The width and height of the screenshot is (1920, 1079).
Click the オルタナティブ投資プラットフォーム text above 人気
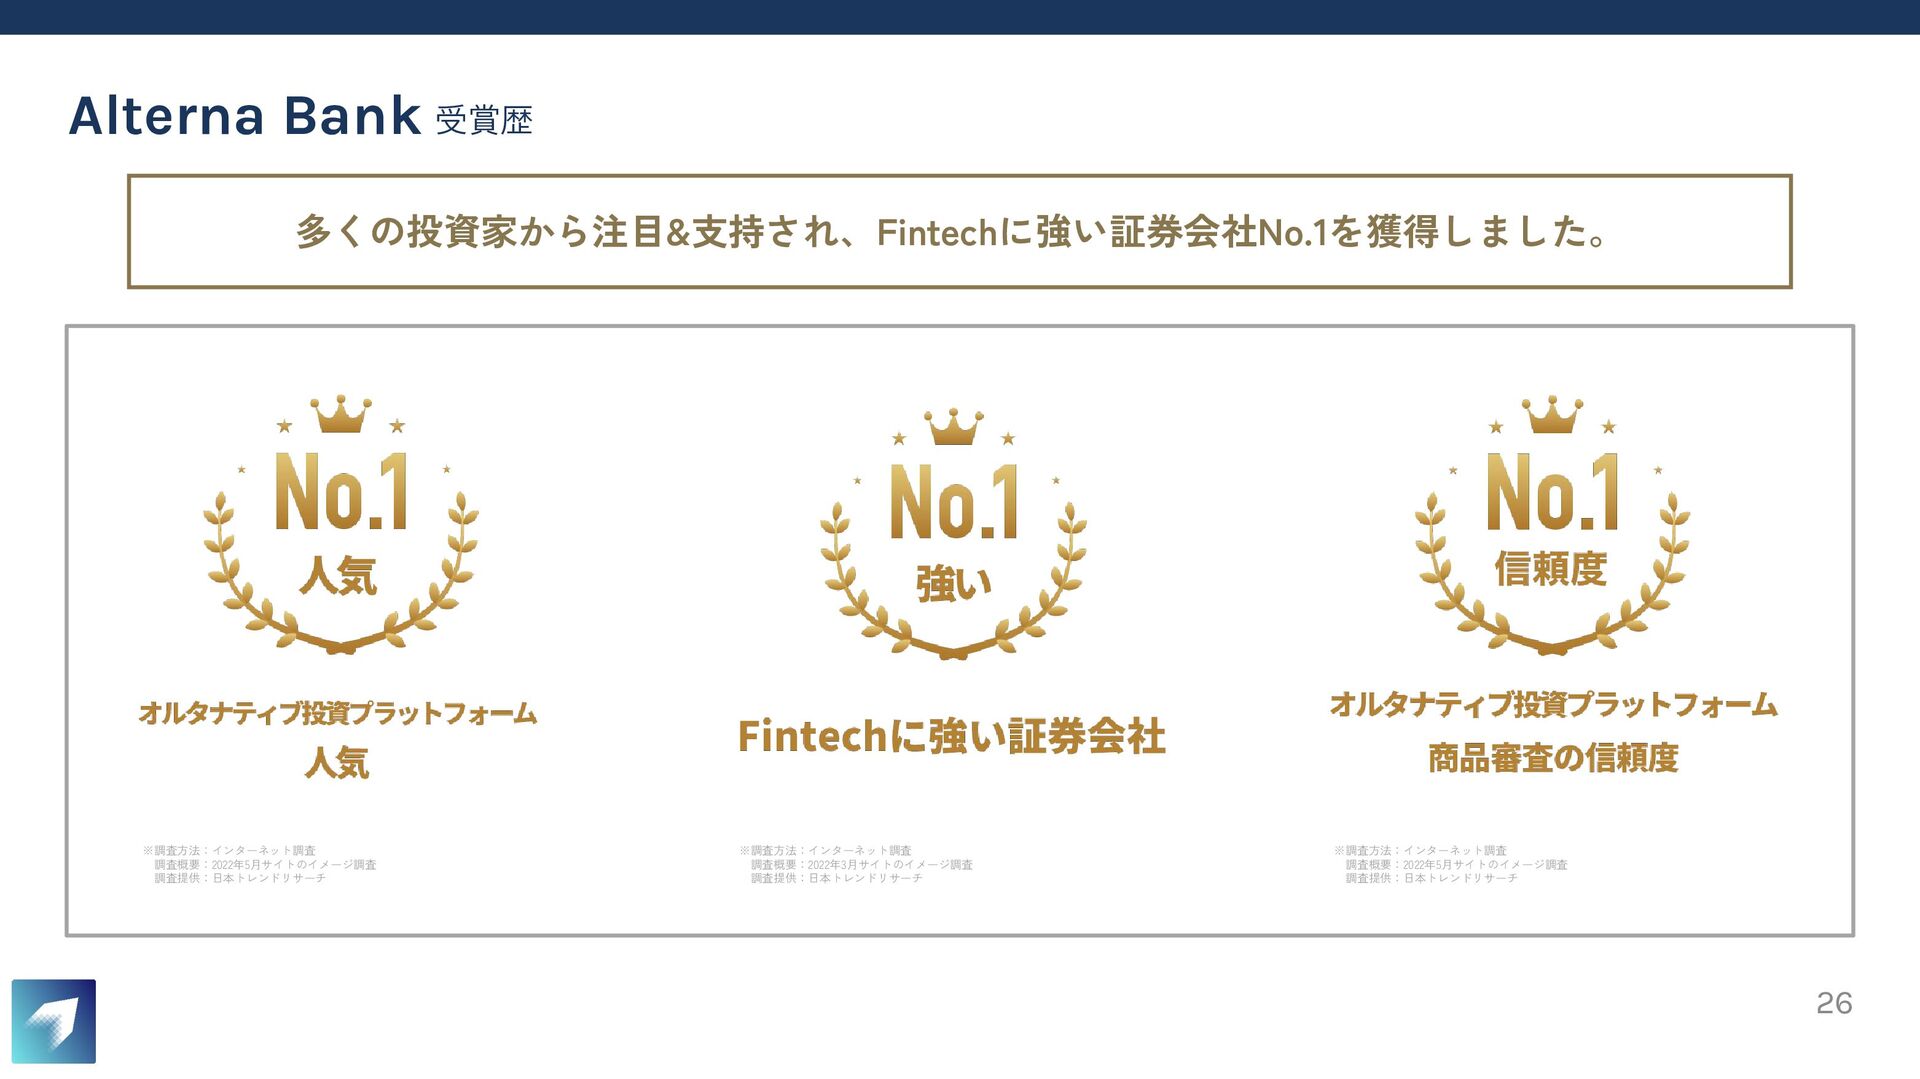click(338, 713)
